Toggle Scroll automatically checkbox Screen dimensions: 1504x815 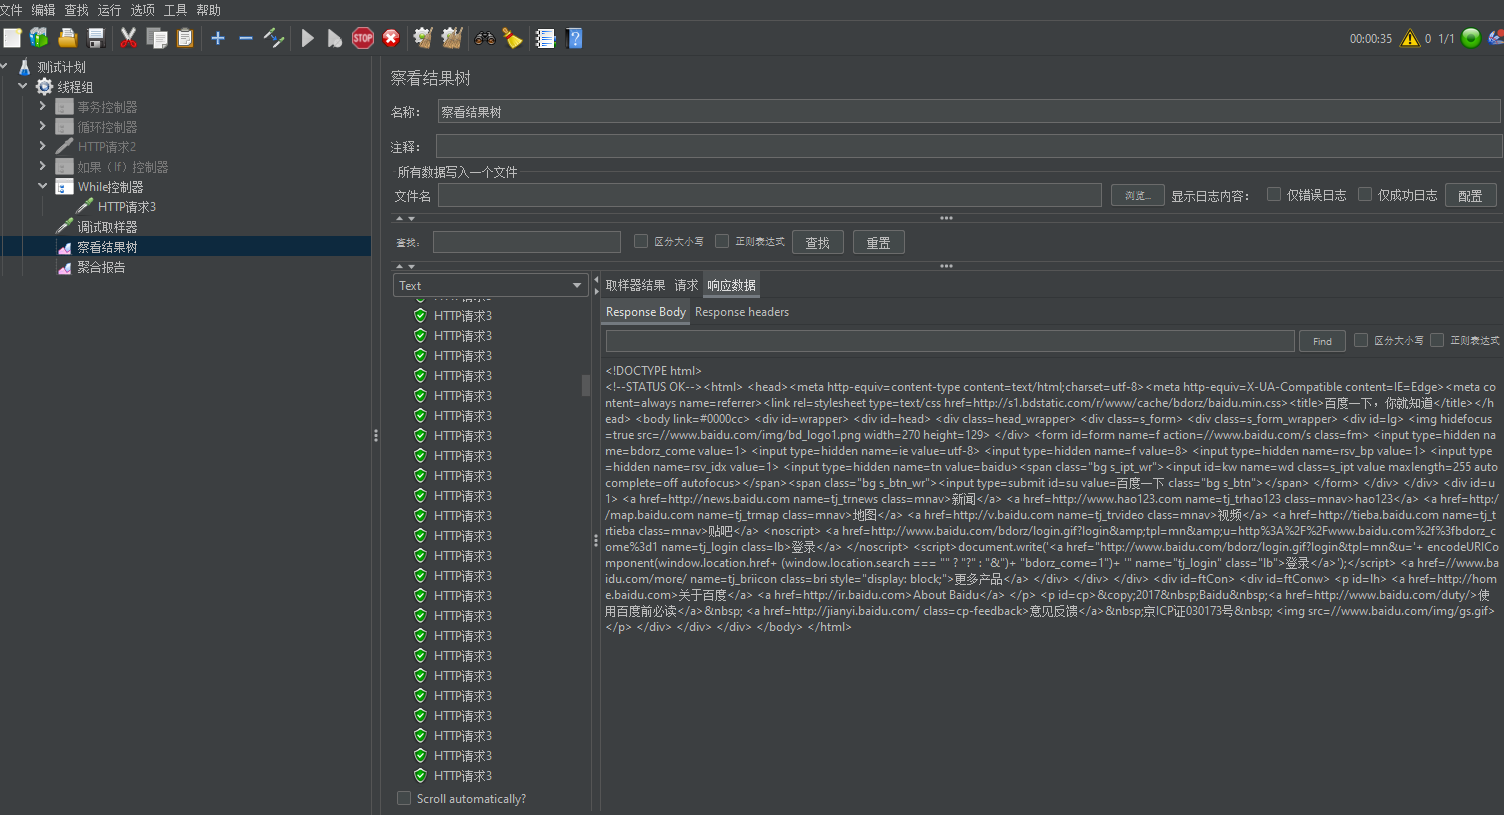[404, 798]
